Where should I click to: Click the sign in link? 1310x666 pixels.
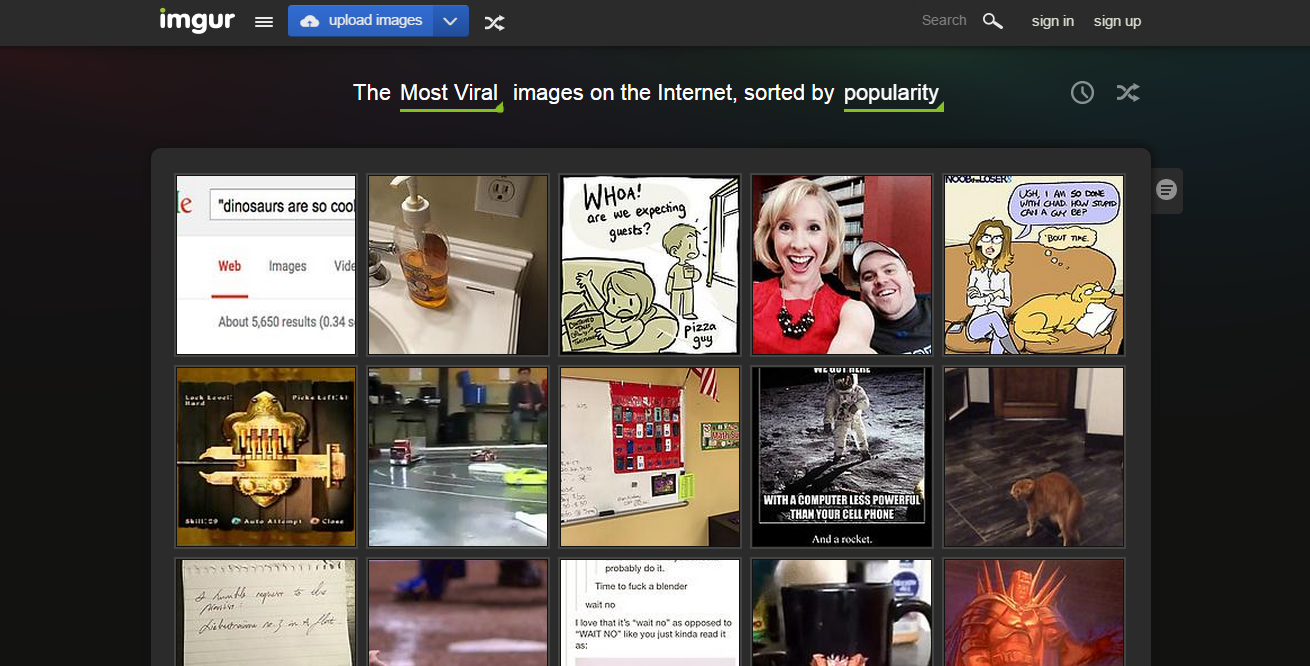[x=1052, y=21]
